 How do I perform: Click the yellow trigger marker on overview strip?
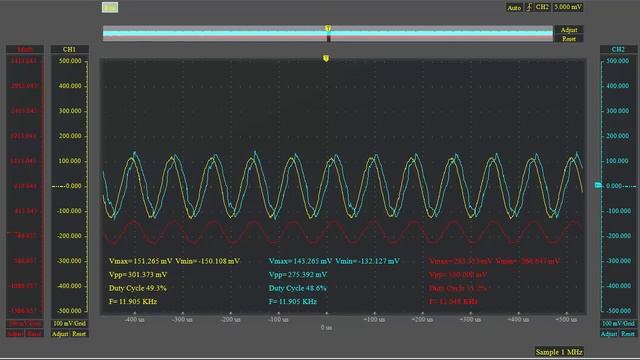328,28
